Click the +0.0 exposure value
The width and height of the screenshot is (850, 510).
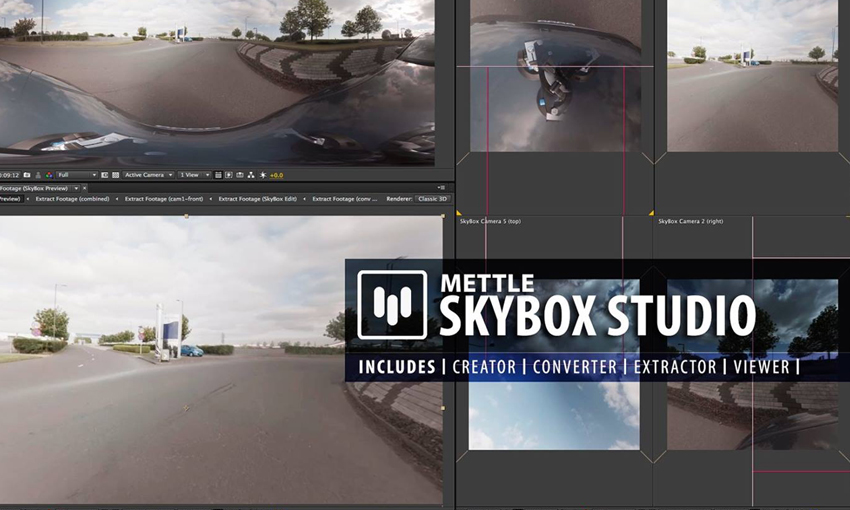tap(276, 175)
